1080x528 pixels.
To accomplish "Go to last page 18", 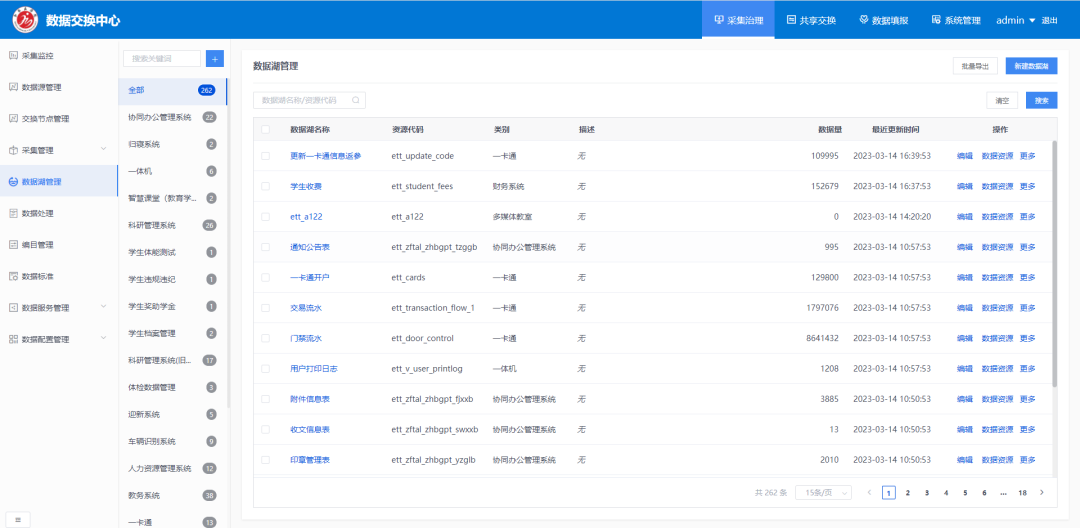I will [1023, 492].
